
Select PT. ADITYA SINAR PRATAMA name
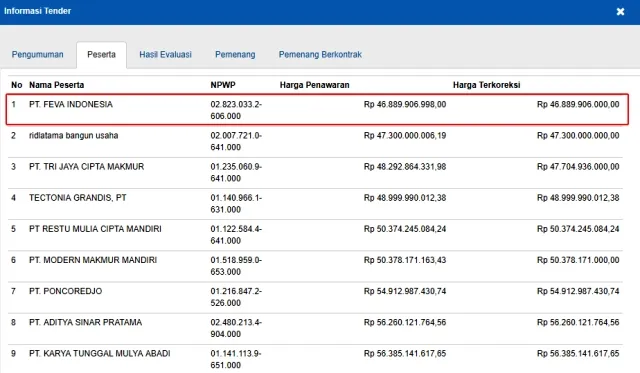85,322
